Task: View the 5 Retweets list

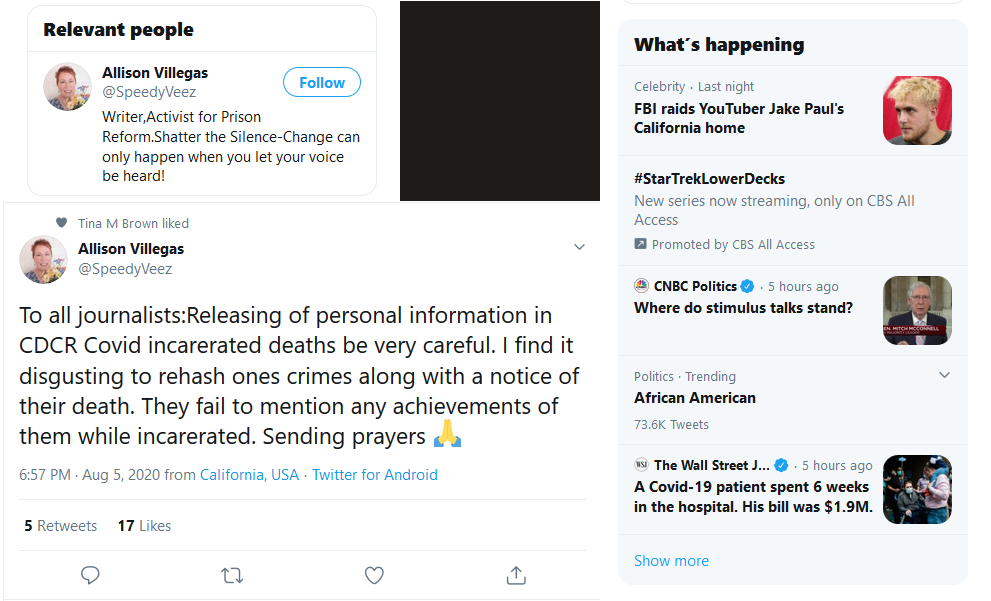Action: click(60, 525)
